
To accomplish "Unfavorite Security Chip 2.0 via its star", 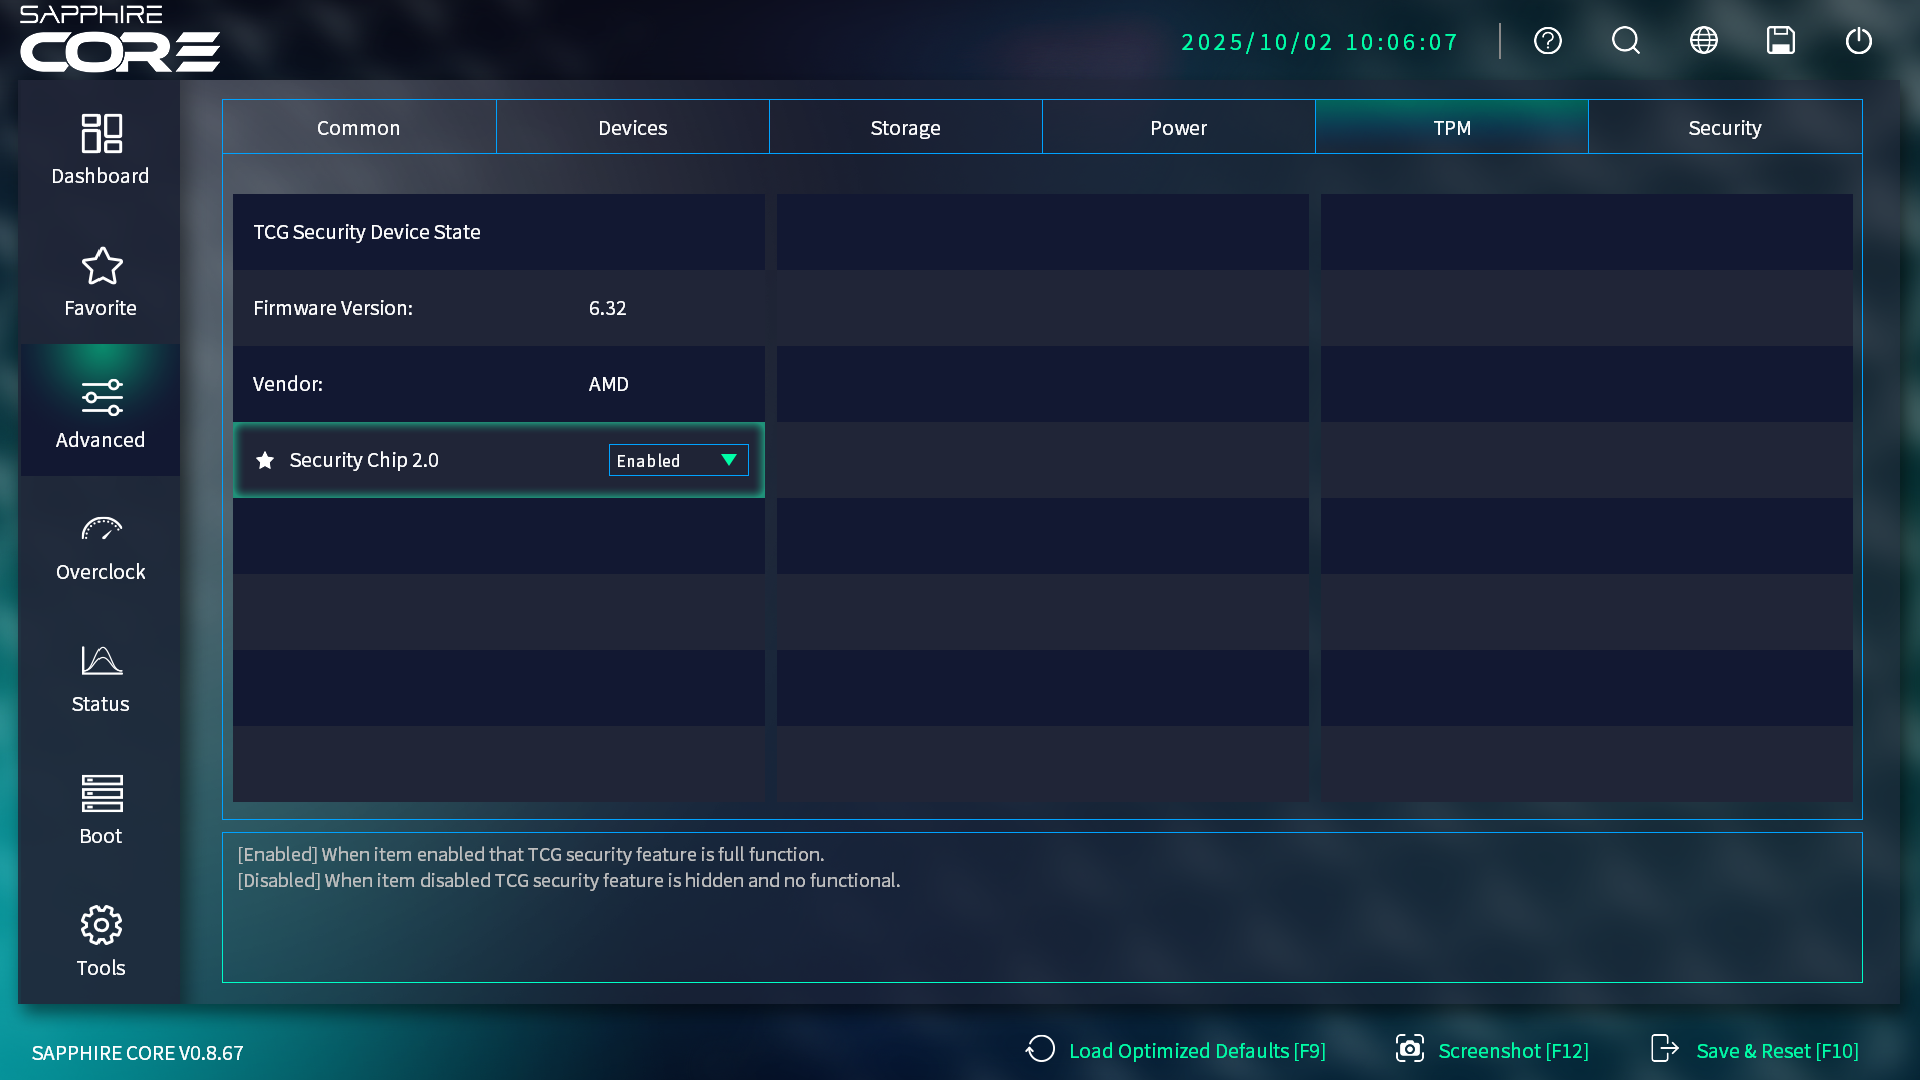I will pos(265,460).
